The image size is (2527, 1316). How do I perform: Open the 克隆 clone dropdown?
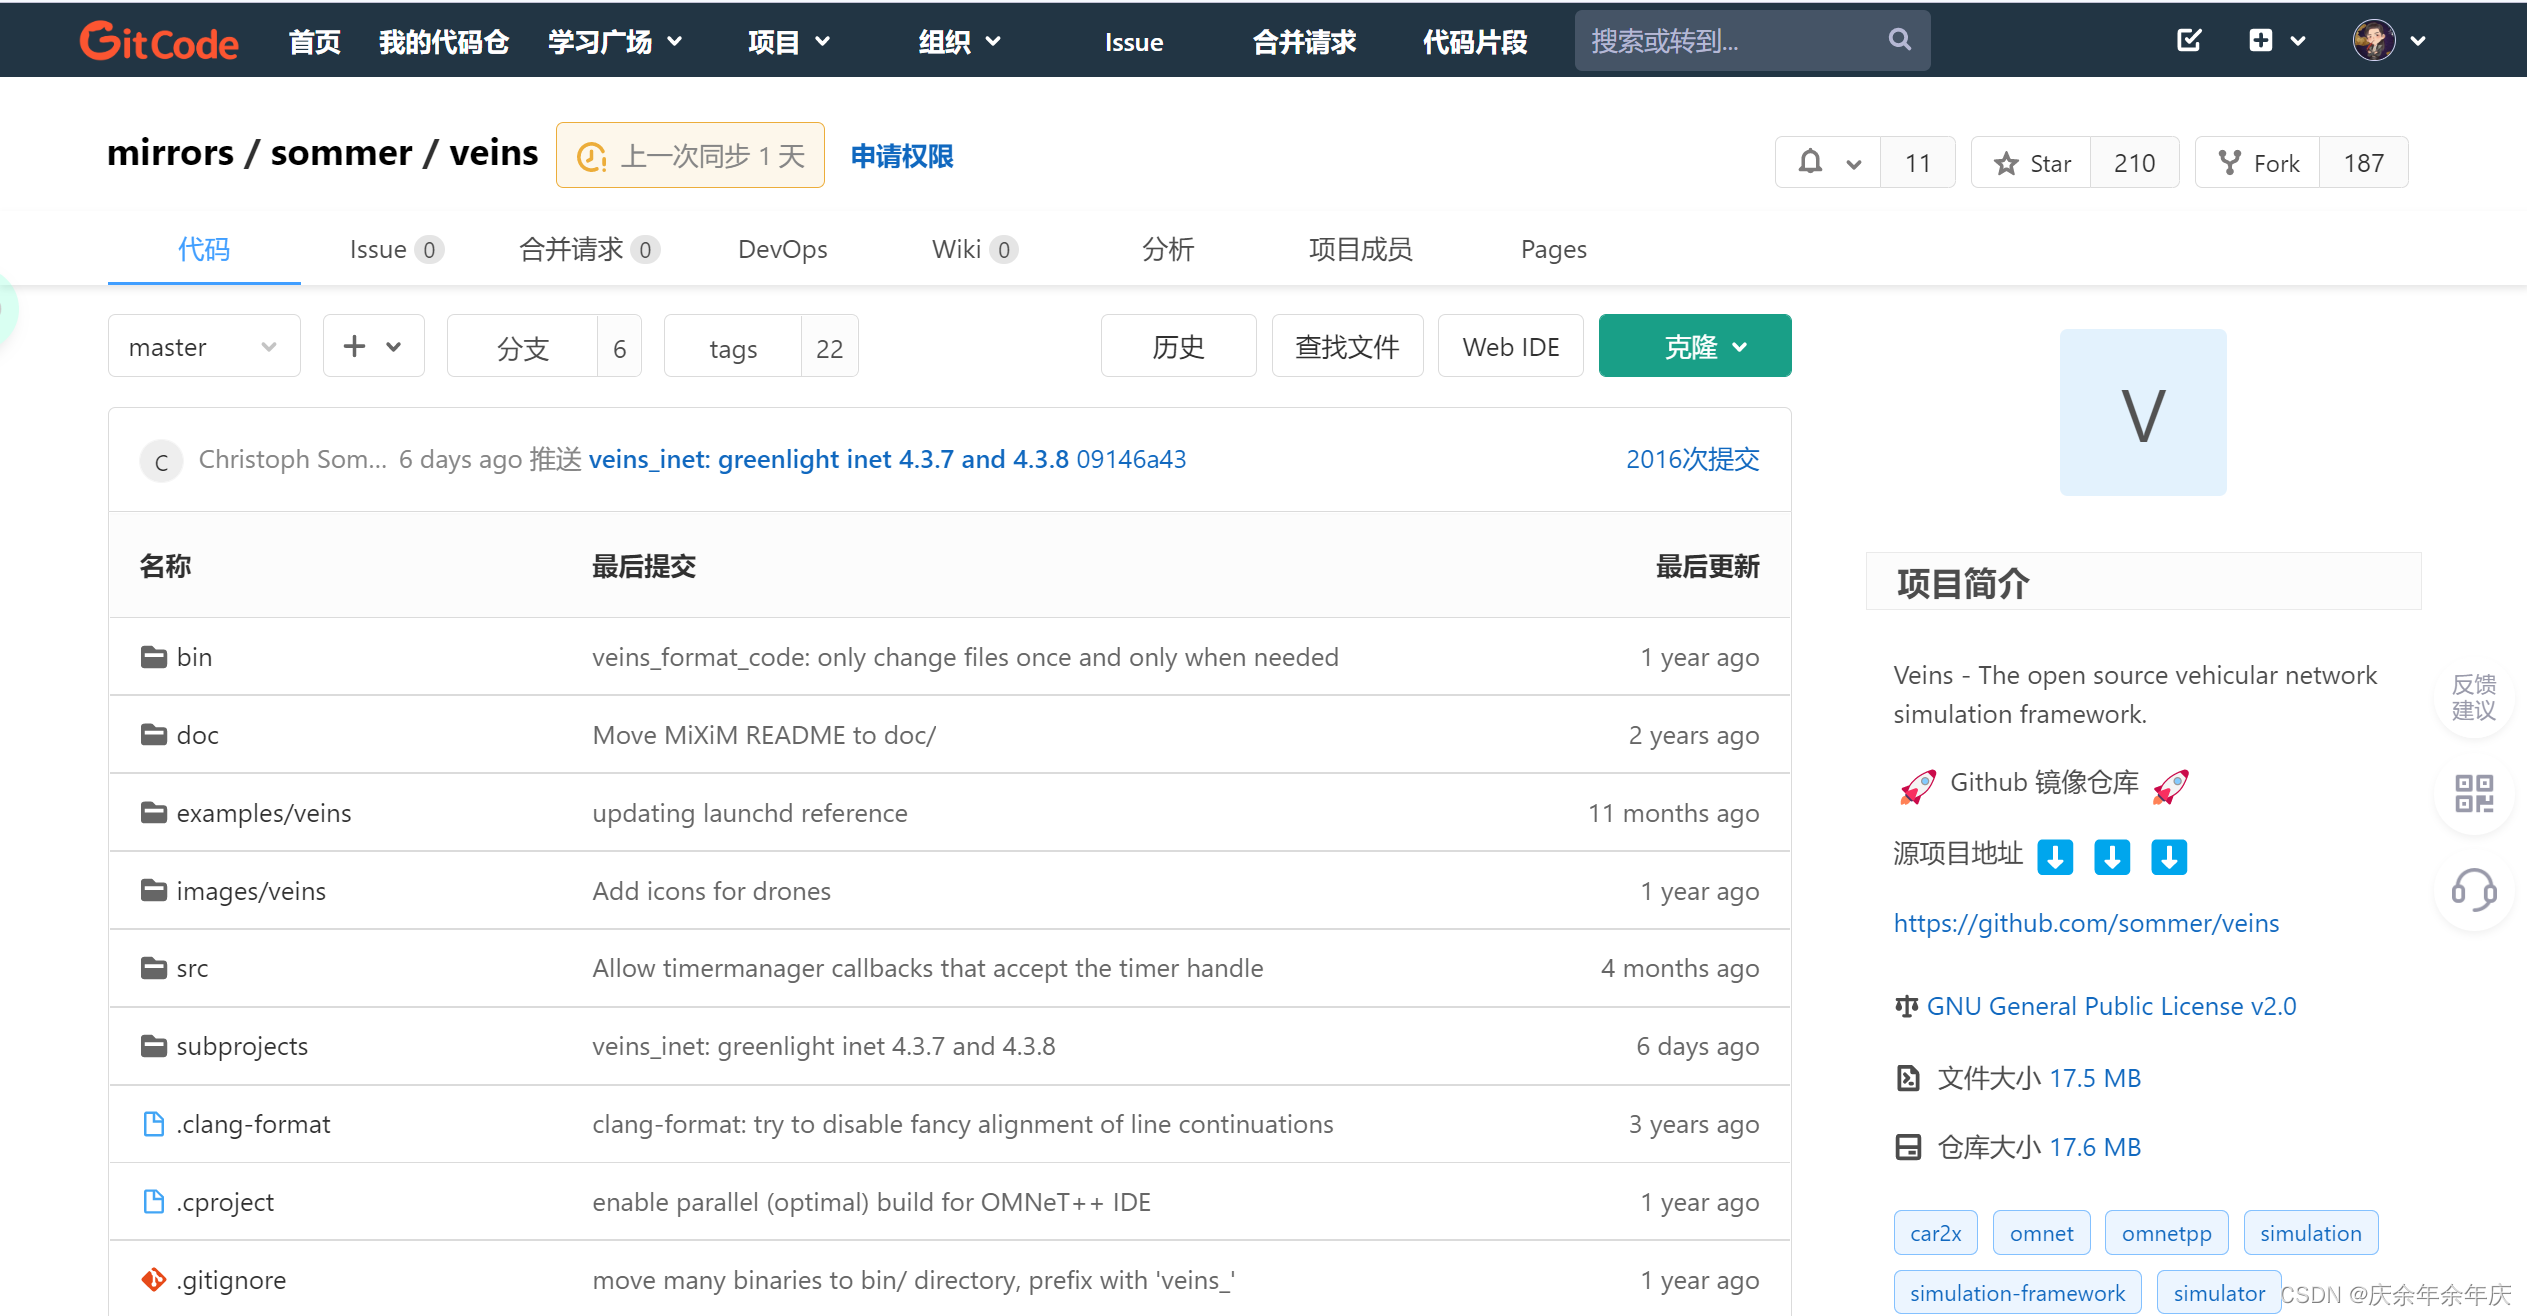[1694, 347]
